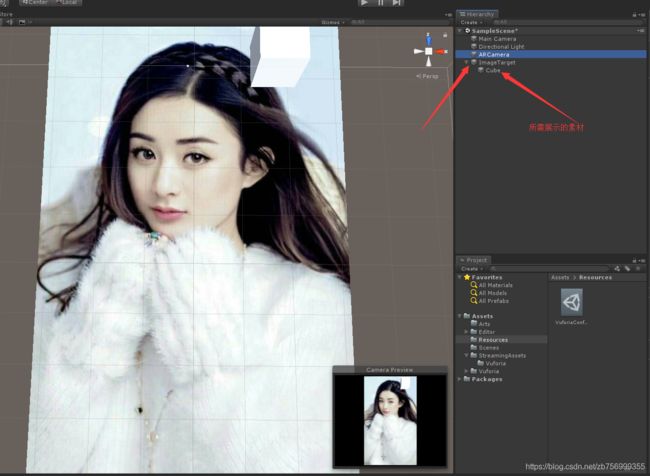Viewport: 650px width, 476px height.
Task: Click the Play button in the toolbar
Action: [x=364, y=2]
